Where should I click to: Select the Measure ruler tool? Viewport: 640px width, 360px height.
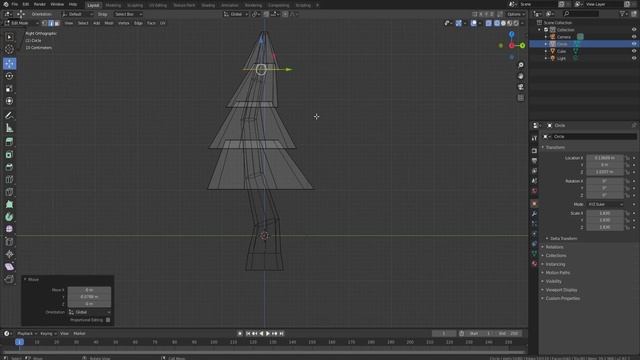click(x=9, y=128)
